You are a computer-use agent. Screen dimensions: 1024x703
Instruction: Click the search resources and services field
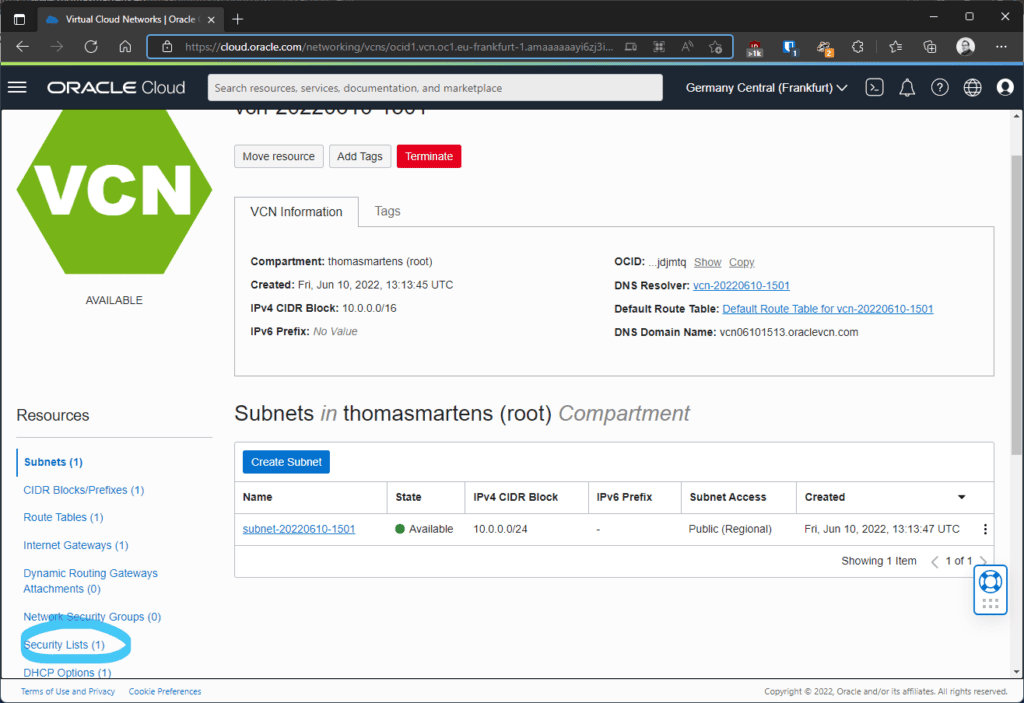point(435,88)
